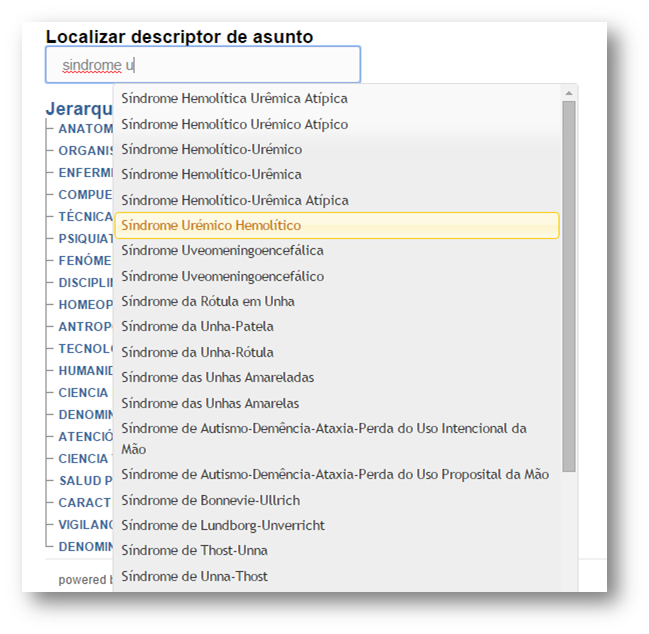Select 'Síndrome Hemolítico Urémico Atípico' suggestion
Image resolution: width=649 pixels, height=634 pixels.
(337, 124)
